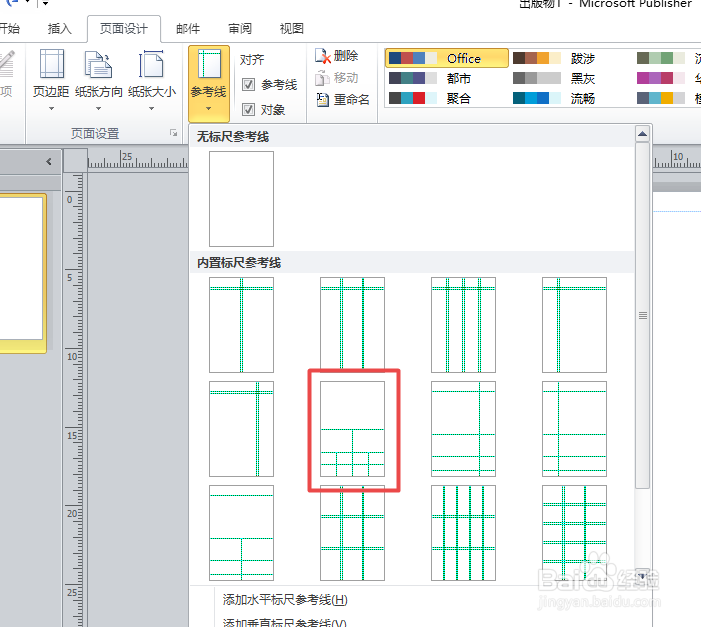This screenshot has width=701, height=627.
Task: Choose guide layout with three vertical columns and header
Action: point(463,325)
